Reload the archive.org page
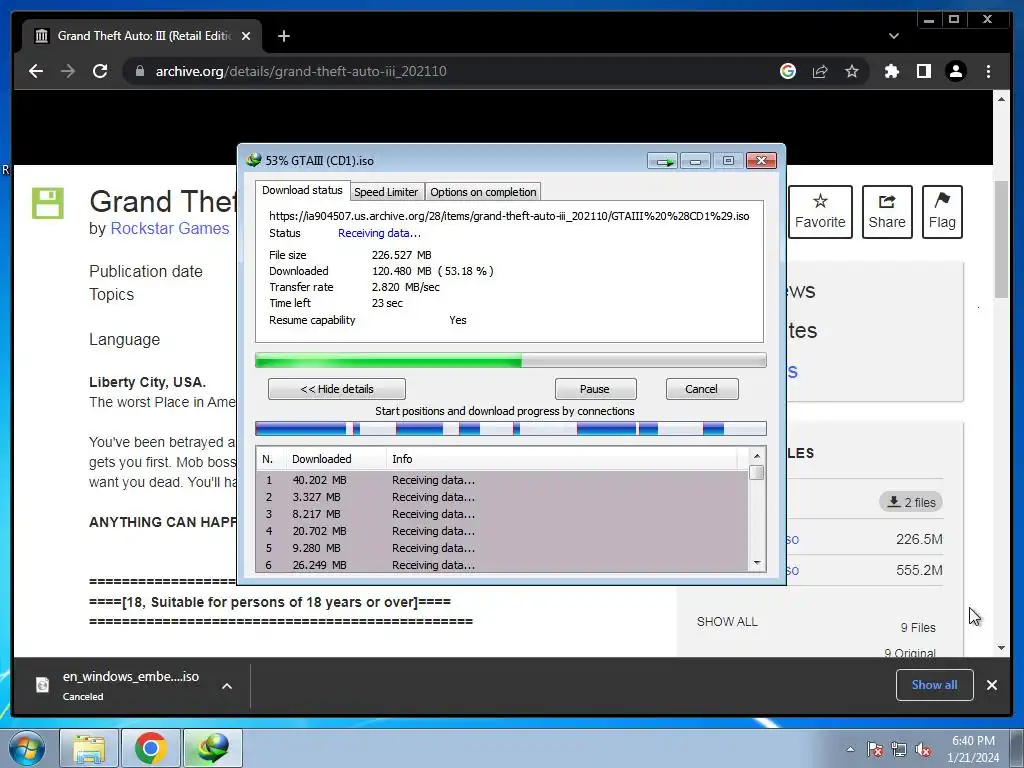 [x=100, y=71]
